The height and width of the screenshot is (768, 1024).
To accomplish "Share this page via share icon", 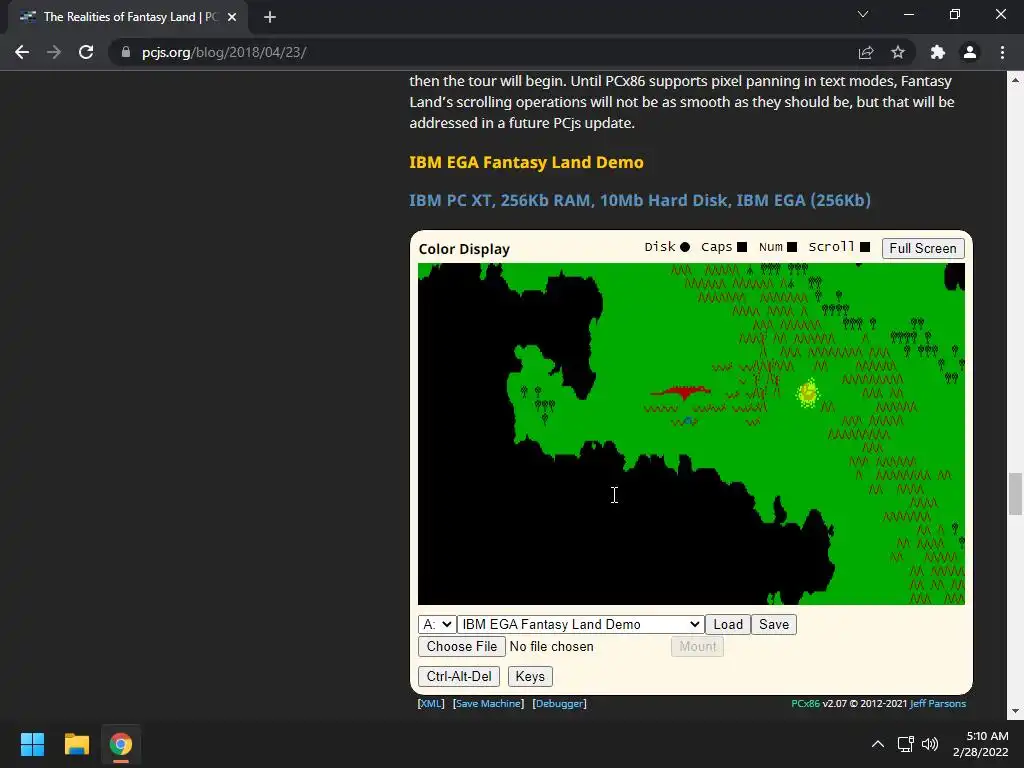I will [x=866, y=52].
